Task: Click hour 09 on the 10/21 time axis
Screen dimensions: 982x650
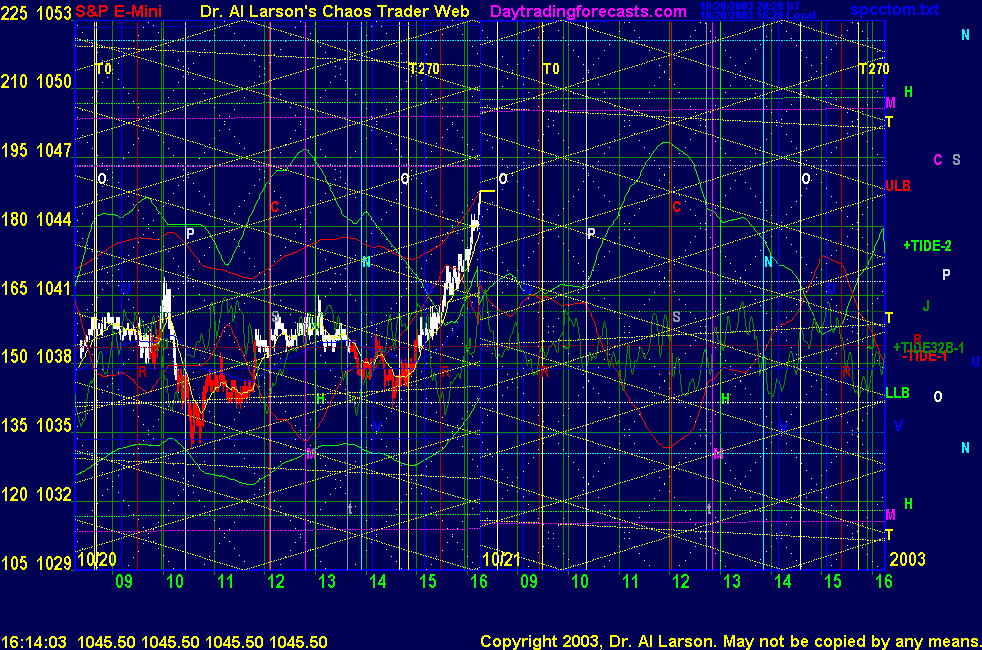Action: point(529,582)
